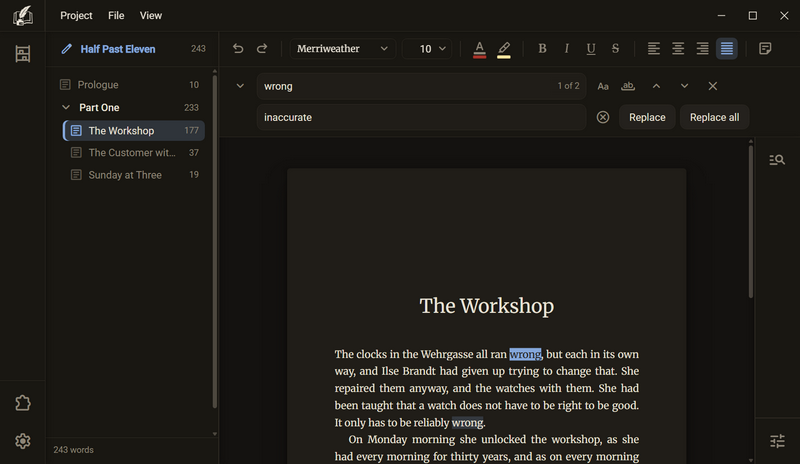This screenshot has width=800, height=464.
Task: Collapse the replace row chevron
Action: point(240,86)
